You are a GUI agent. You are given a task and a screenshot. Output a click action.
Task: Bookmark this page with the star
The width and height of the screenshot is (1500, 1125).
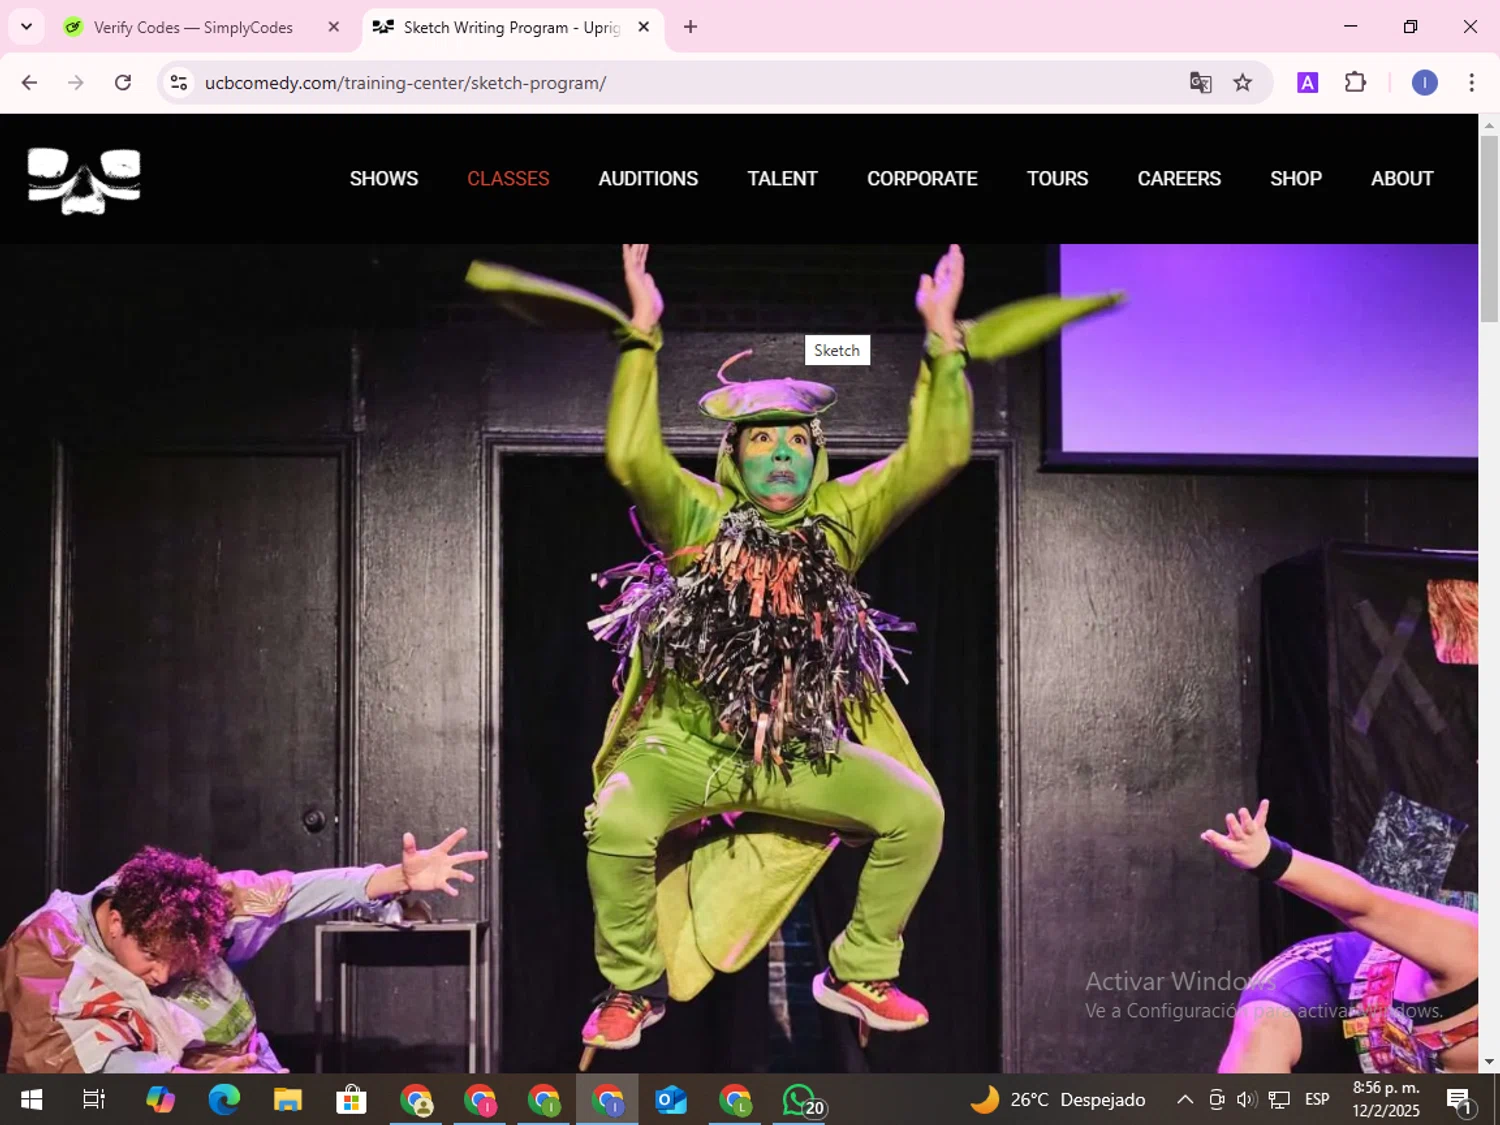coord(1243,83)
